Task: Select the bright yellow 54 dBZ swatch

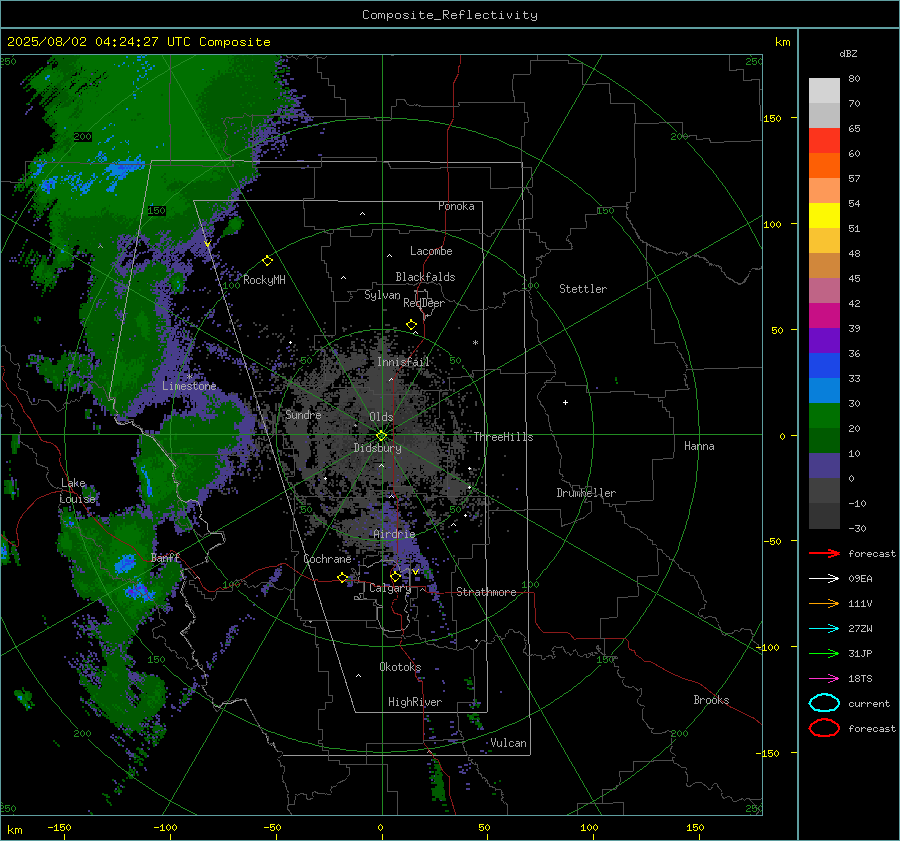Action: tap(824, 215)
